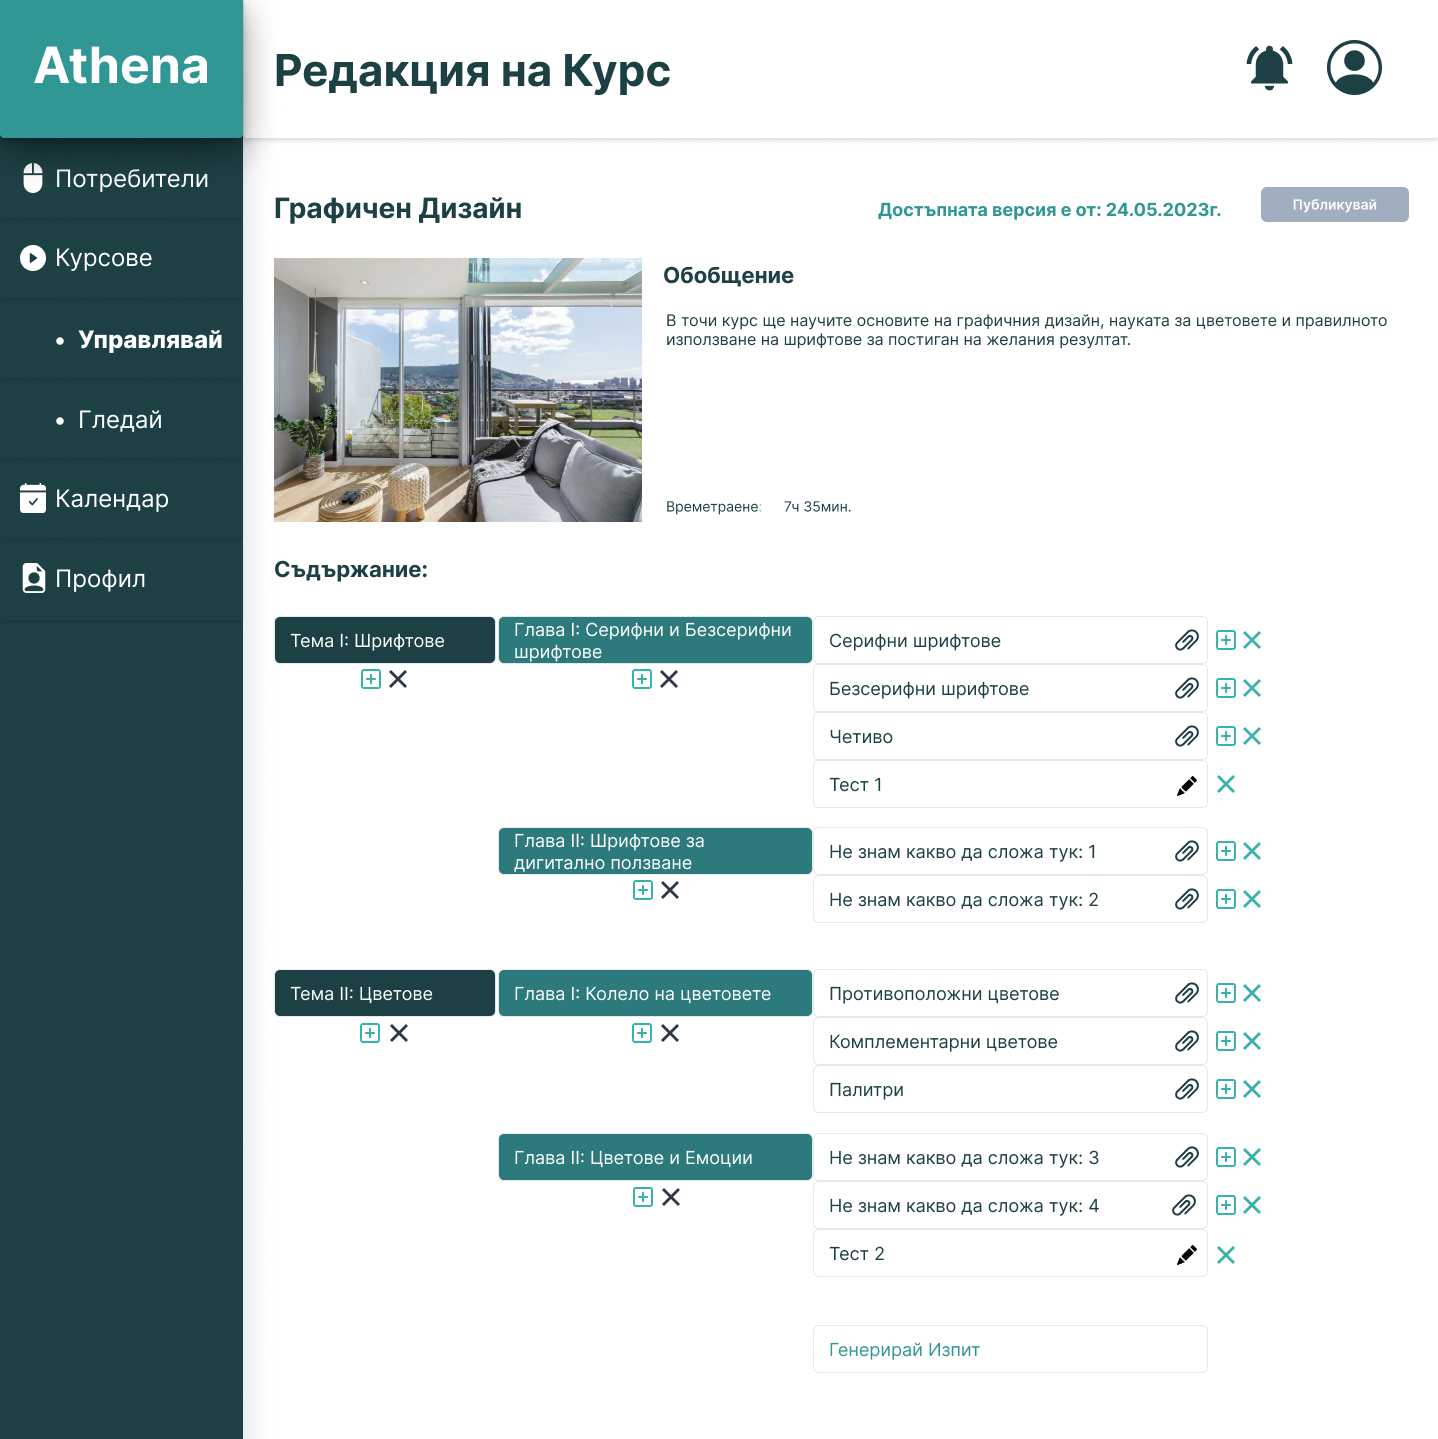Select Управлявай in the sidebar
1438x1439 pixels.
coord(151,340)
